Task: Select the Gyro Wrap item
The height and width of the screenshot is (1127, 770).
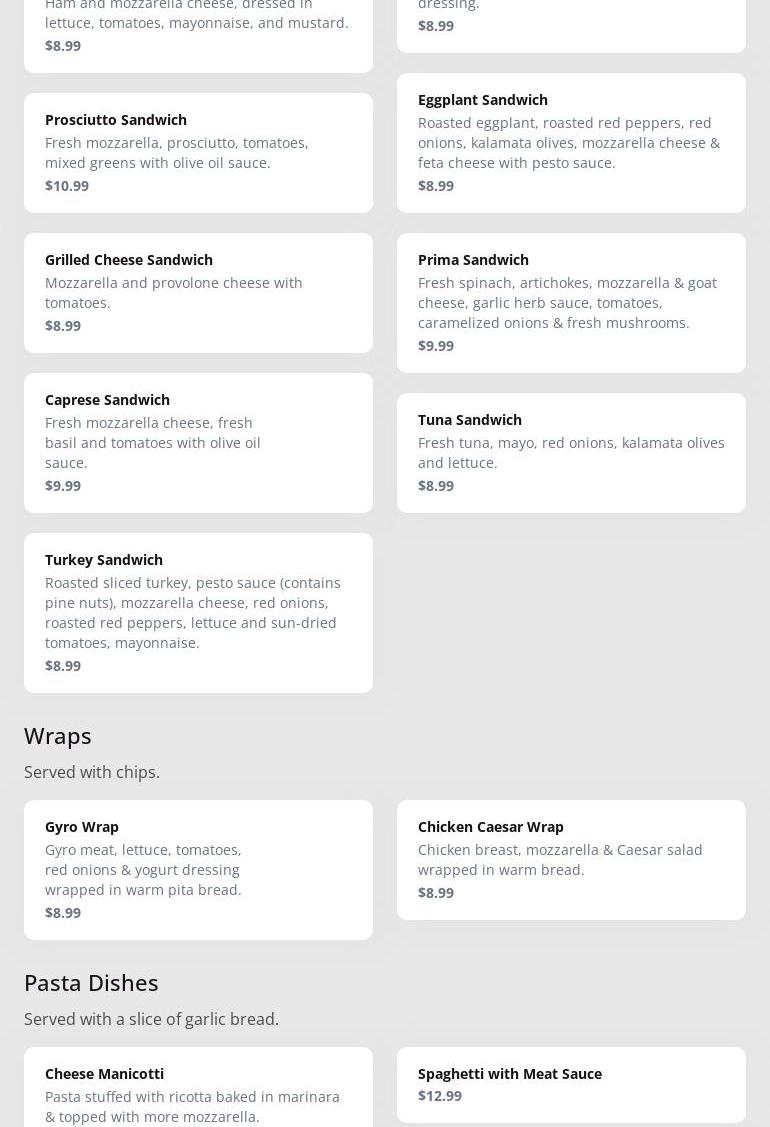Action: point(198,869)
